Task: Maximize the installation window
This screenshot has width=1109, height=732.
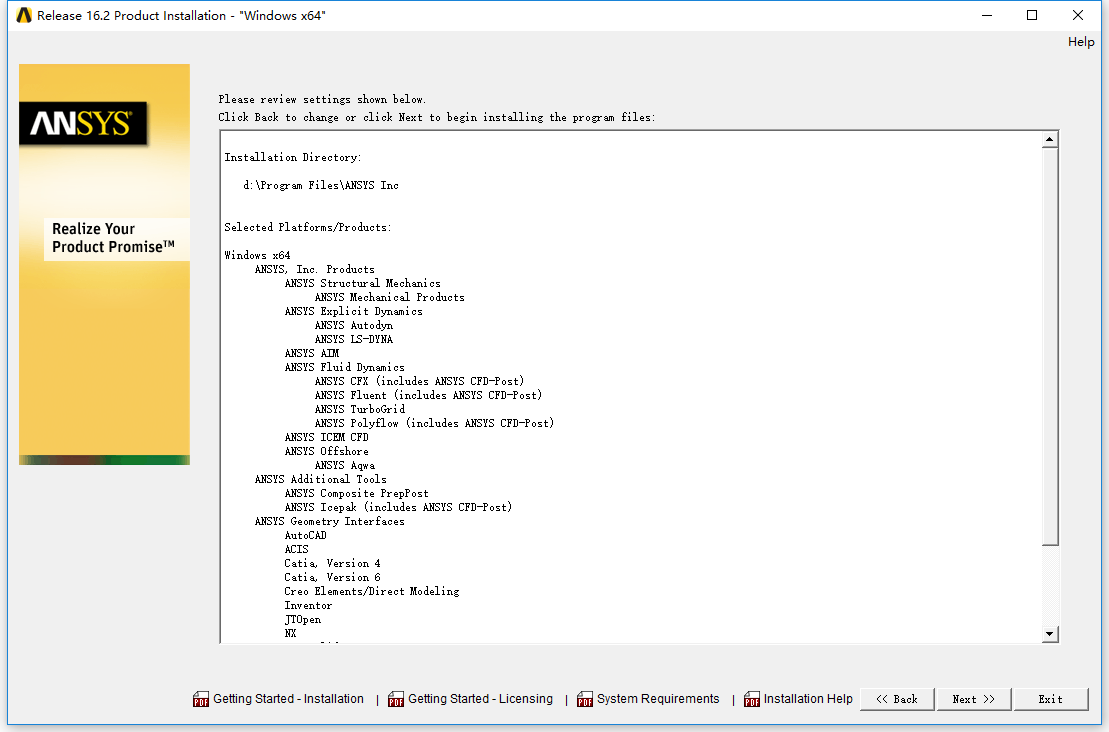Action: click(1032, 16)
